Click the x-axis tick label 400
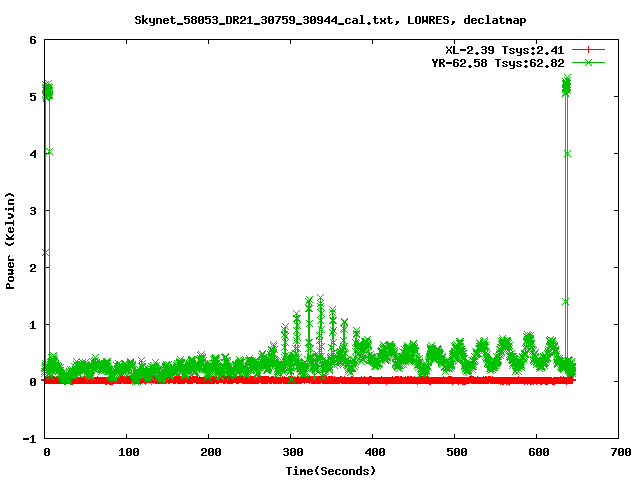 375,452
